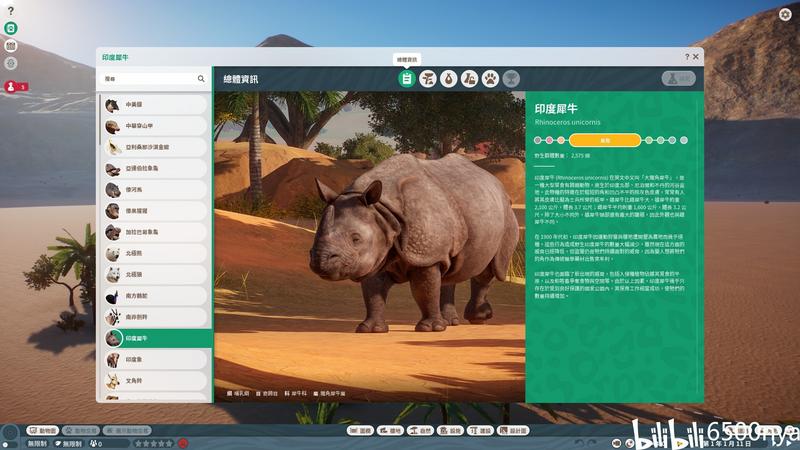Viewport: 800px width, 450px height.
Task: Select 印度象 Indian elephant entry
Action: click(155, 360)
